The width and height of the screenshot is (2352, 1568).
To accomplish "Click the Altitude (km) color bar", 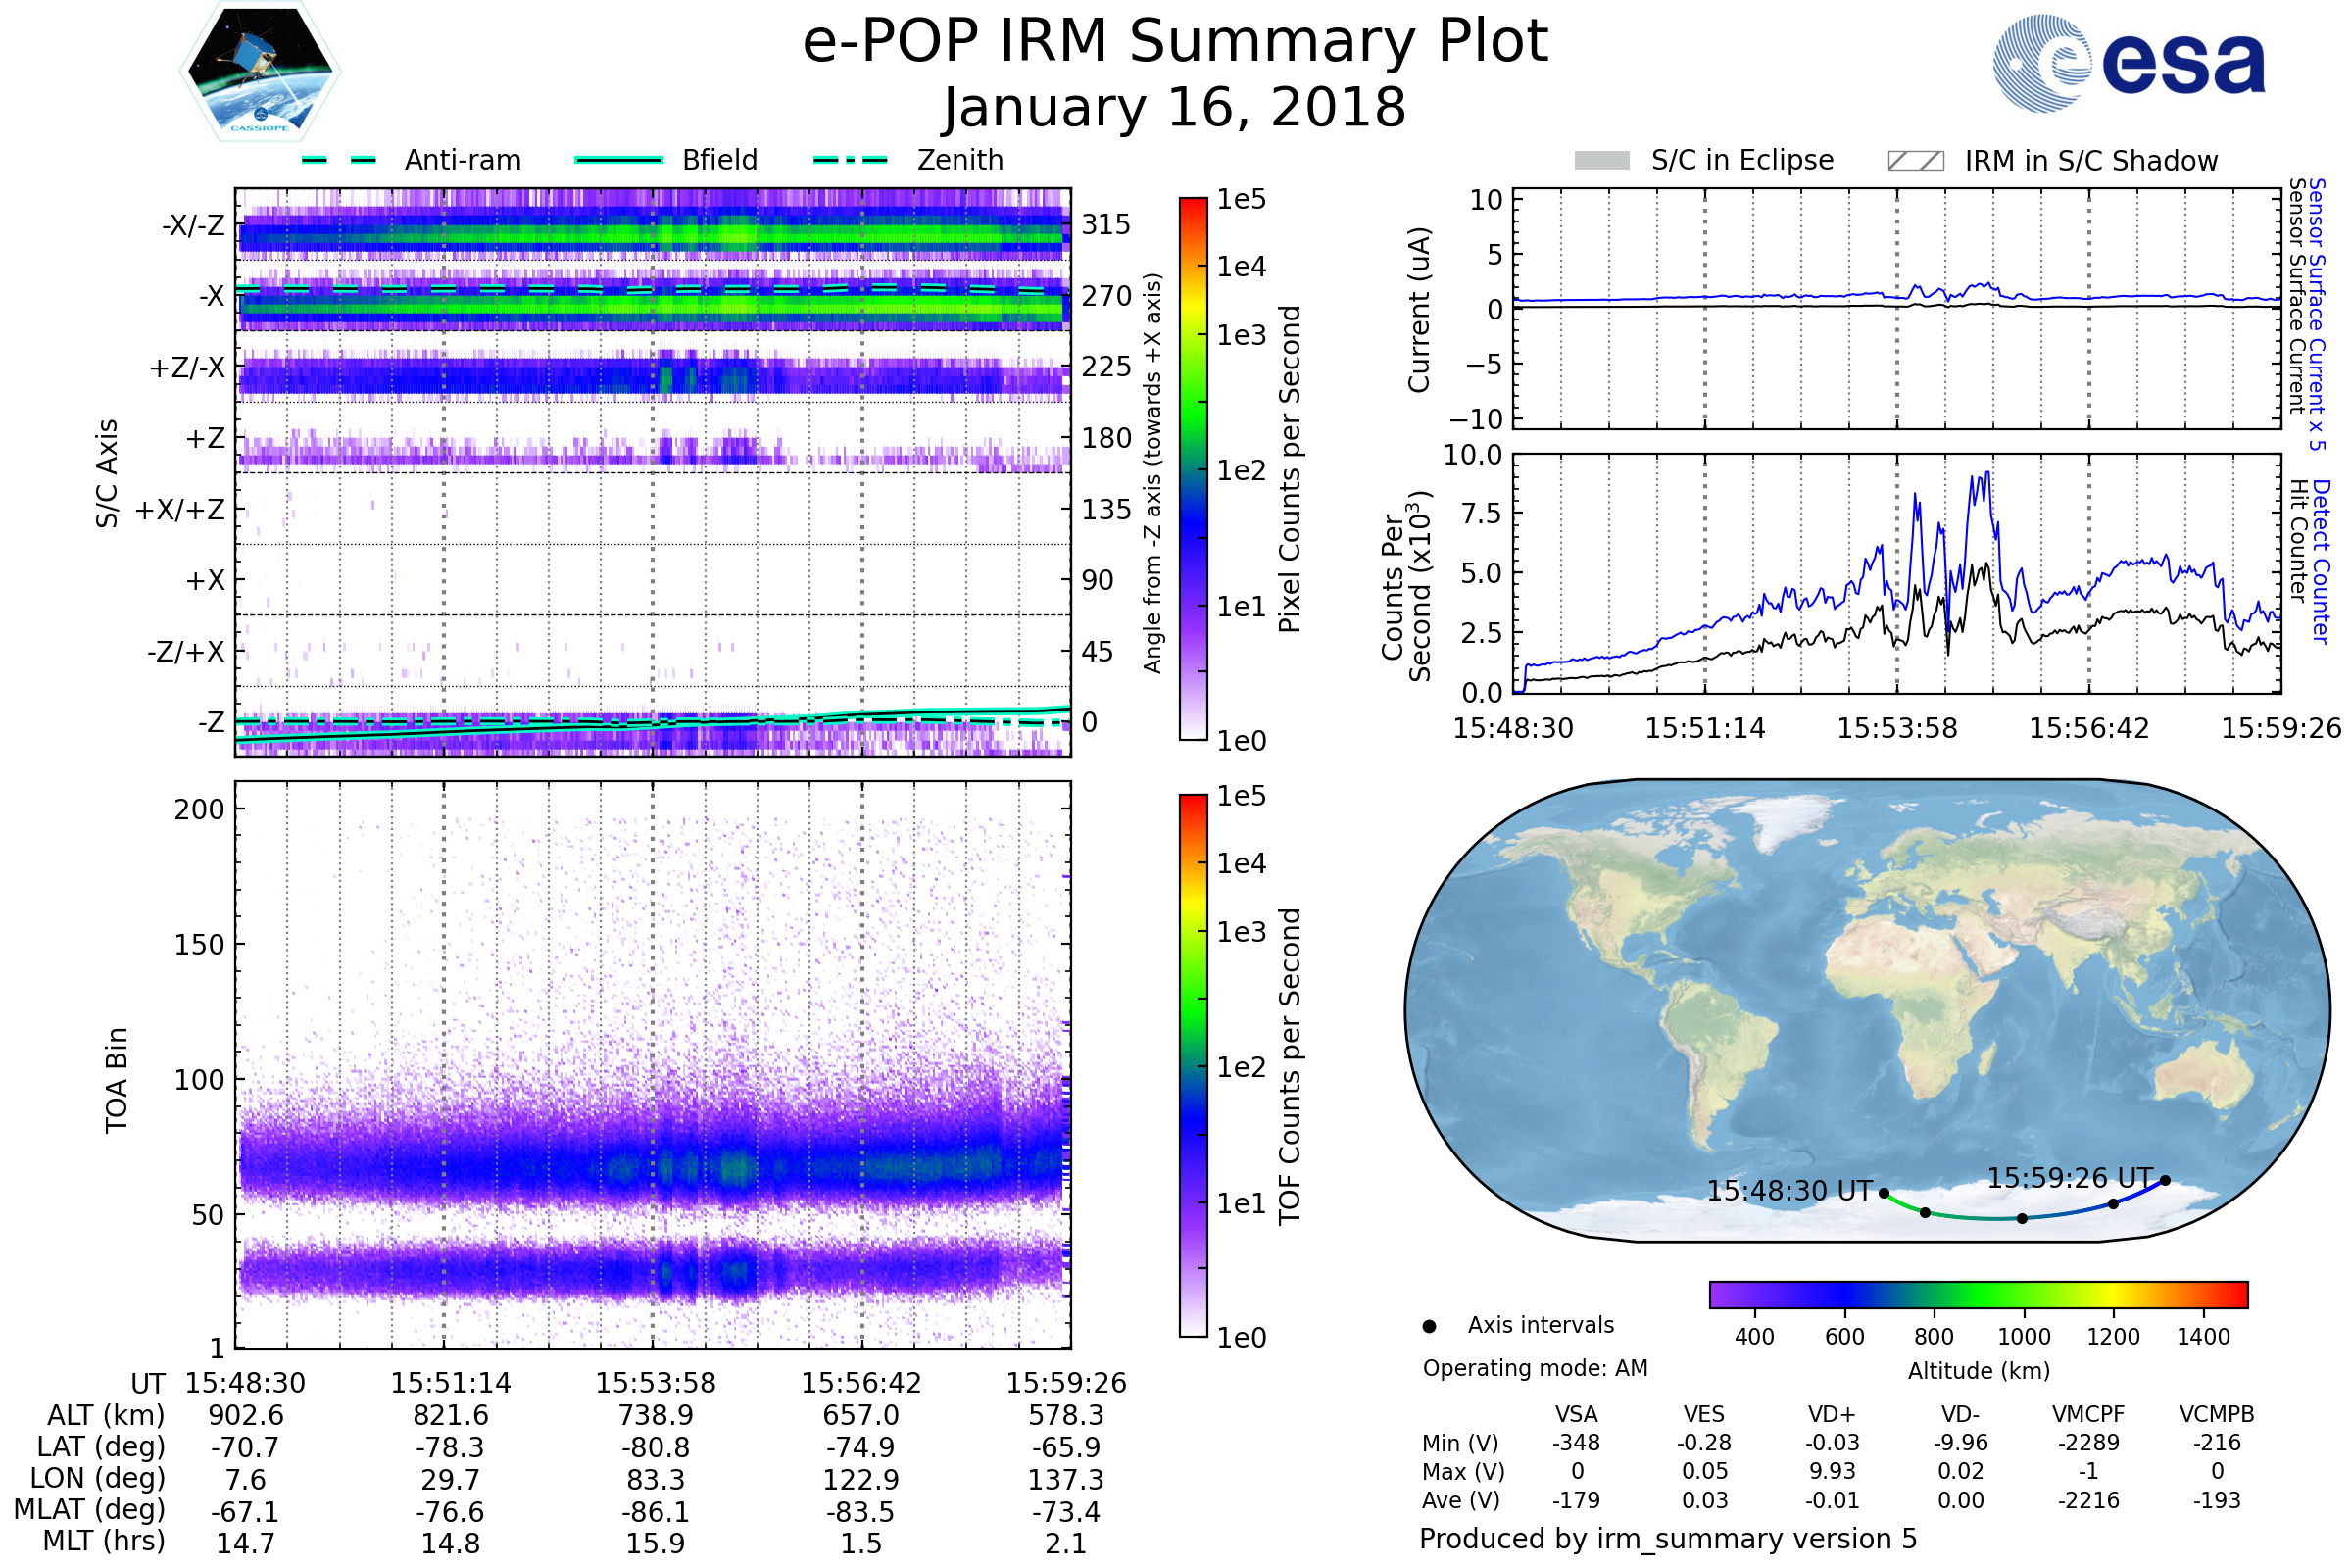I will [1978, 1294].
